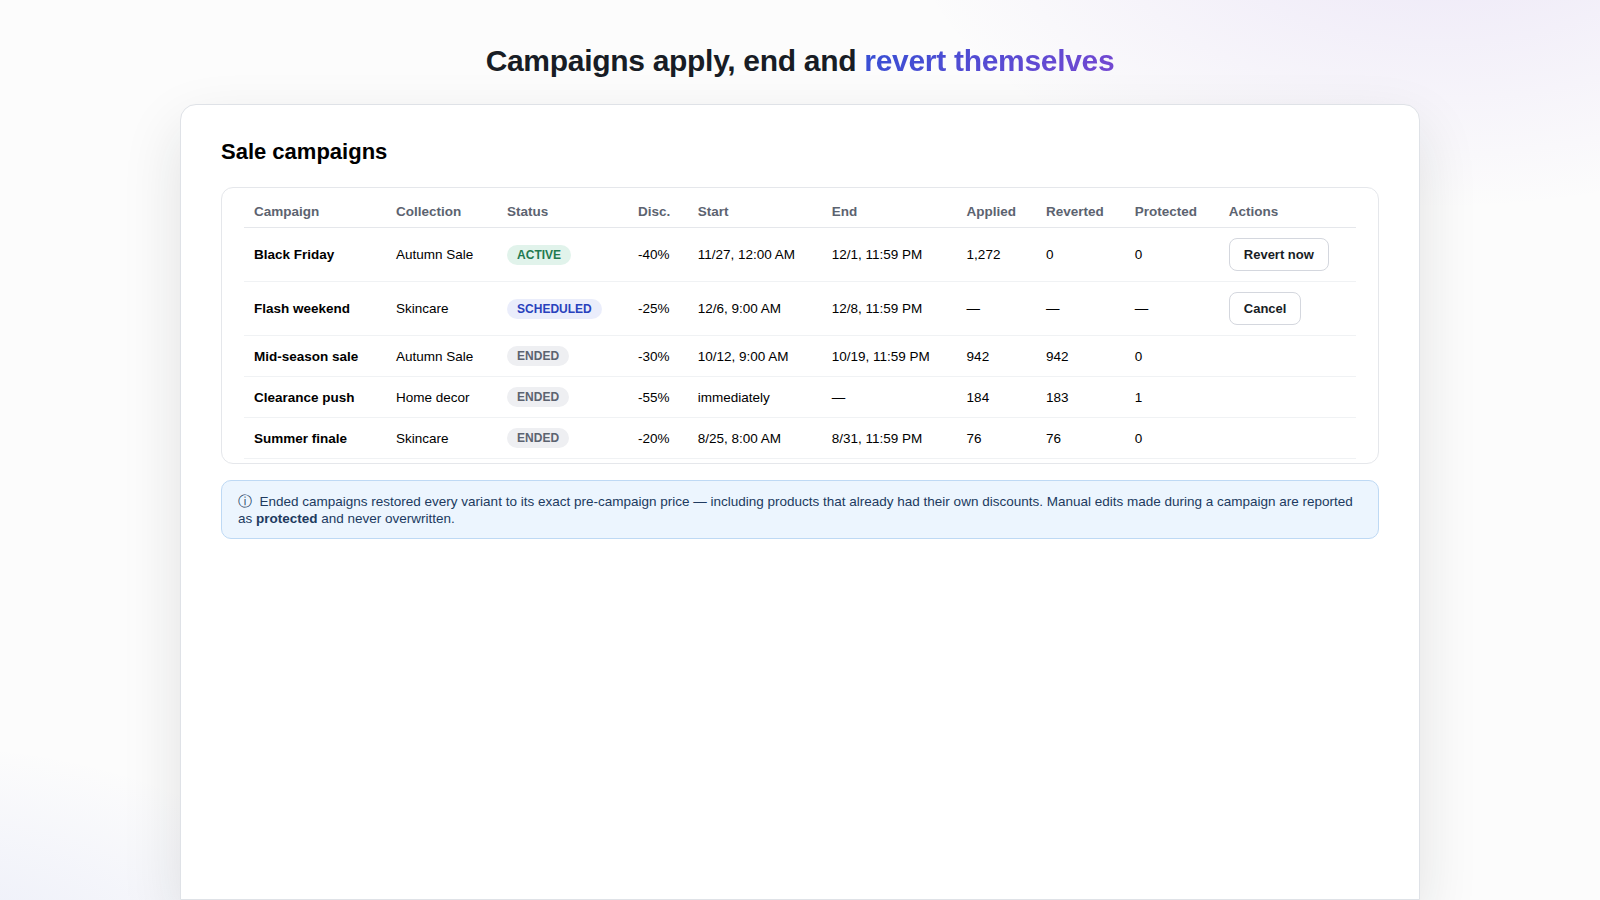Click ENDED badge in Clearance push row
Image resolution: width=1600 pixels, height=900 pixels.
538,397
